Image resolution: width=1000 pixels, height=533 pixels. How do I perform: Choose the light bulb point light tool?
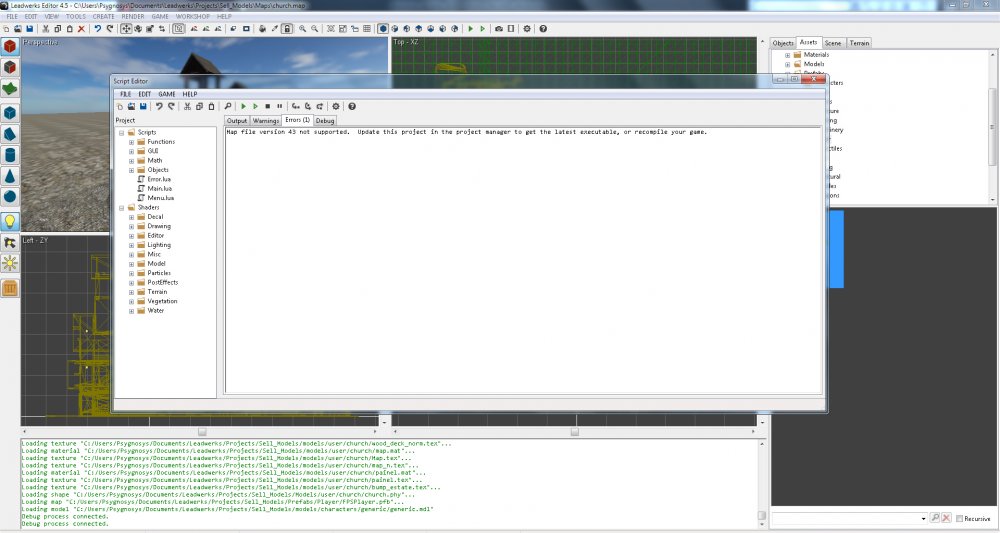click(10, 221)
